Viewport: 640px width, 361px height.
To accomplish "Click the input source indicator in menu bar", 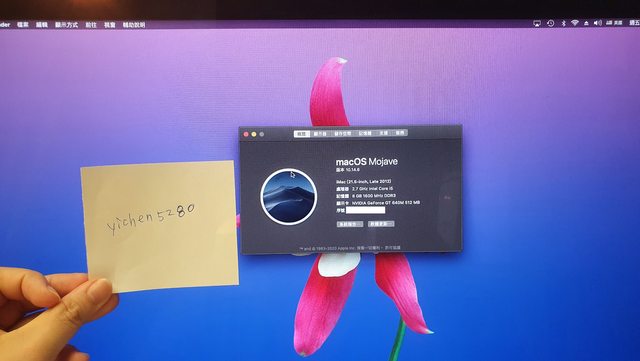I will click(614, 23).
